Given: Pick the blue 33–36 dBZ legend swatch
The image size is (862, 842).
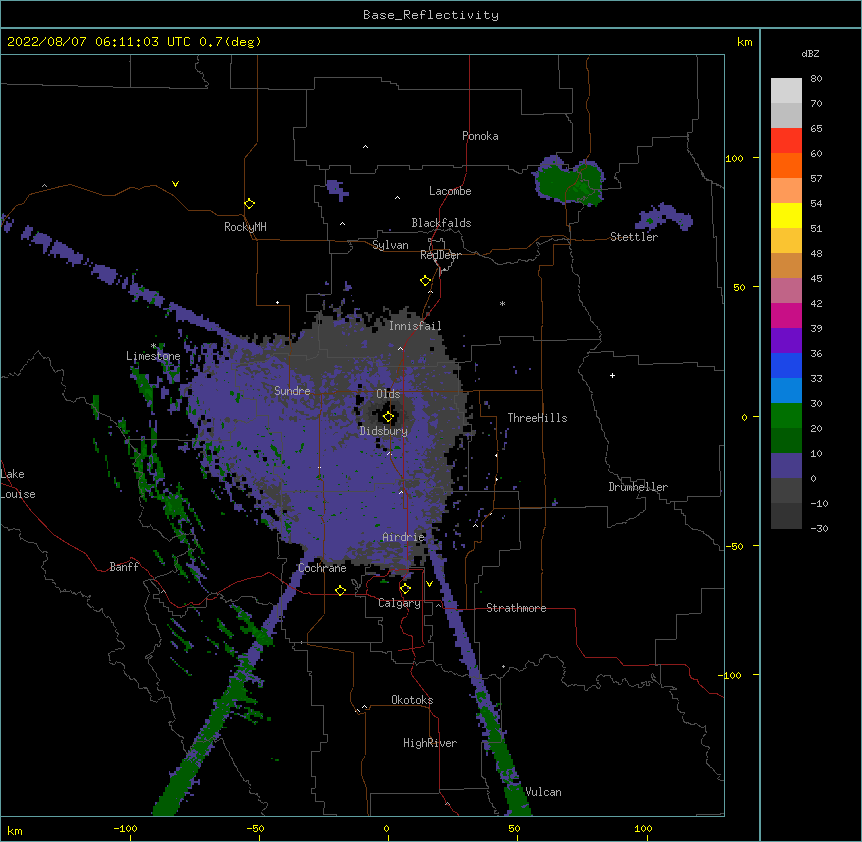Looking at the screenshot, I should (786, 365).
